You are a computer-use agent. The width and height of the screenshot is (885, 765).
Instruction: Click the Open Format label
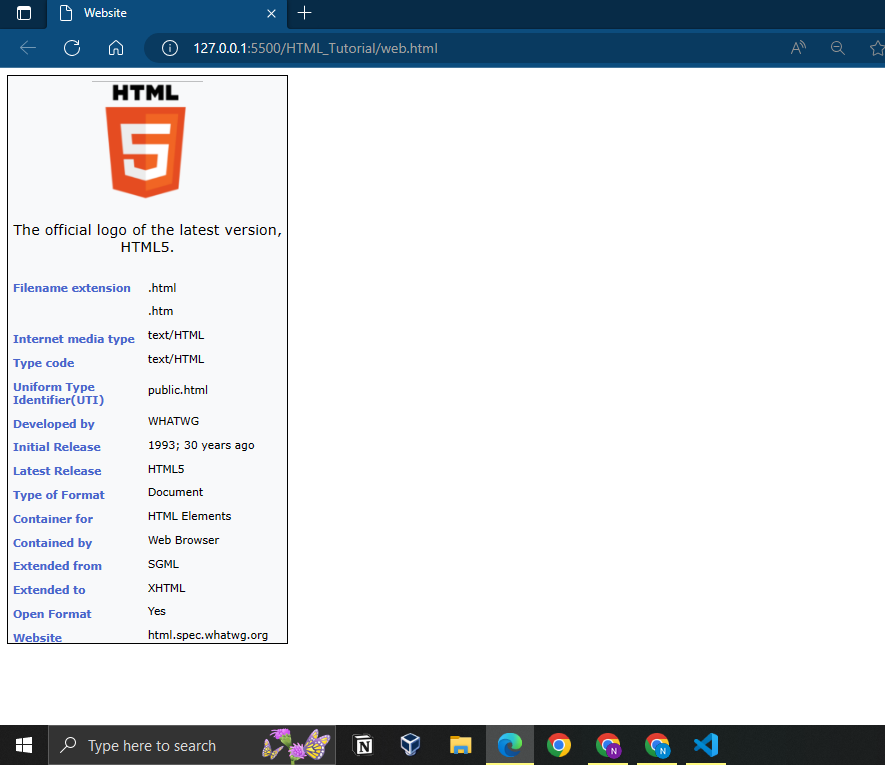(x=52, y=614)
